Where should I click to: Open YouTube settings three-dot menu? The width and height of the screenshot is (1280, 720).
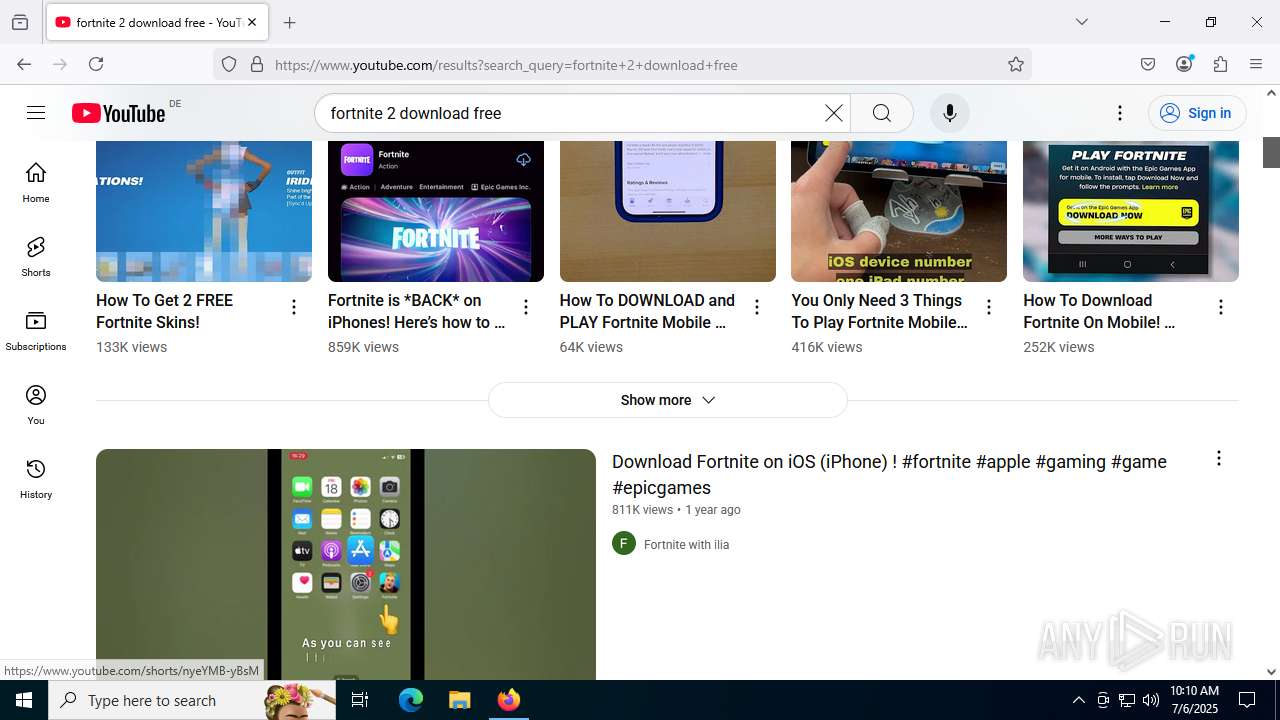coord(1120,113)
